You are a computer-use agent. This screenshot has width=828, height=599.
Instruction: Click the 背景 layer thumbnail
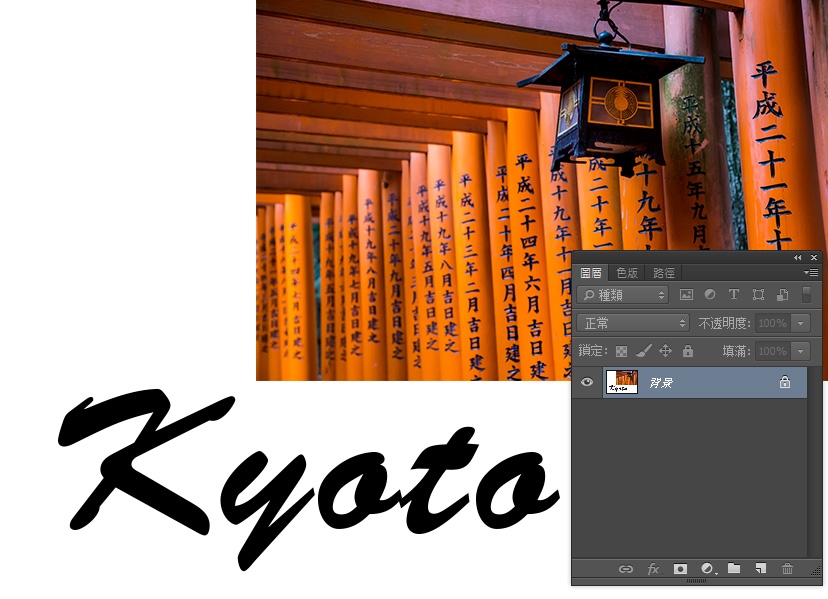(x=620, y=382)
